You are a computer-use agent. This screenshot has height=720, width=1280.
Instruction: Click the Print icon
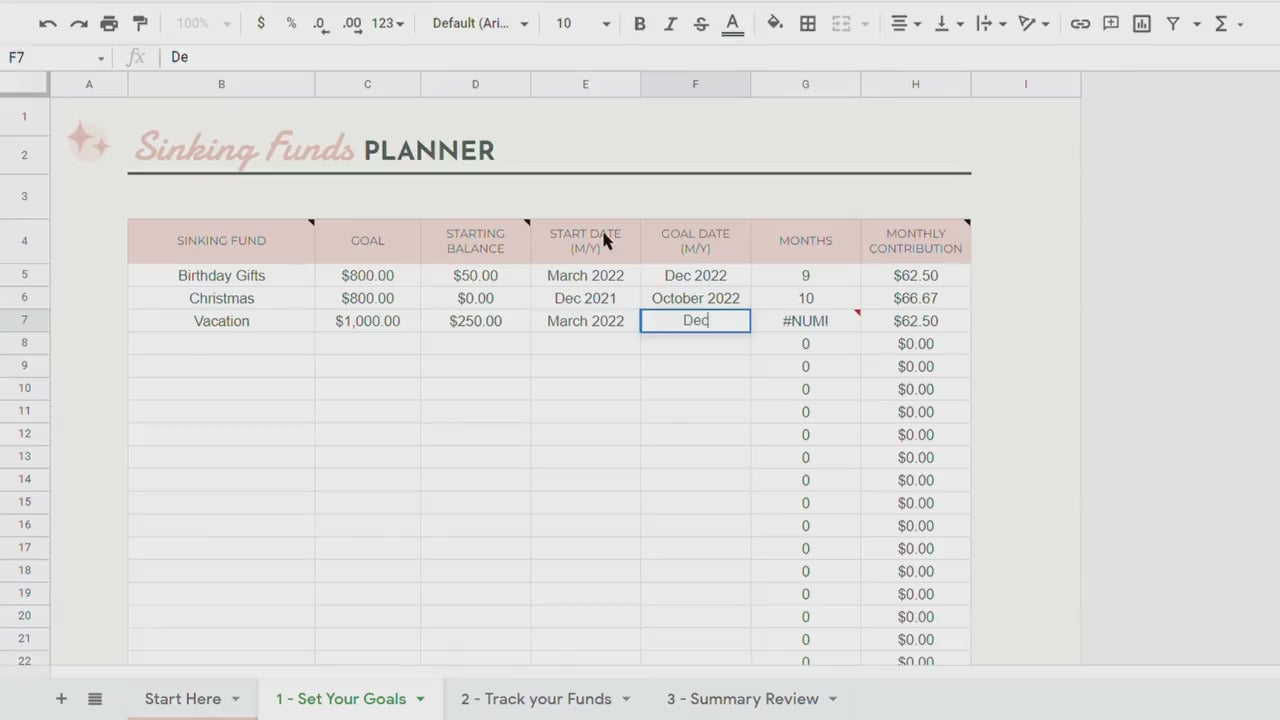click(109, 23)
